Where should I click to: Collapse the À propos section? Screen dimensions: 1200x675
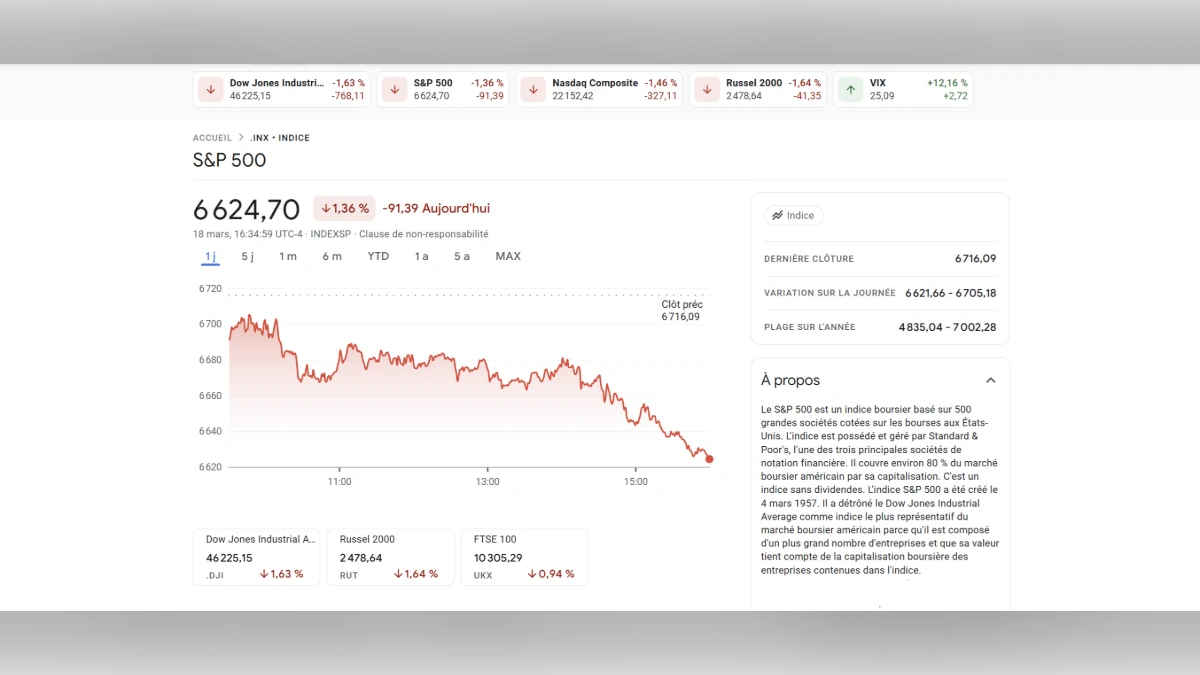coord(991,380)
